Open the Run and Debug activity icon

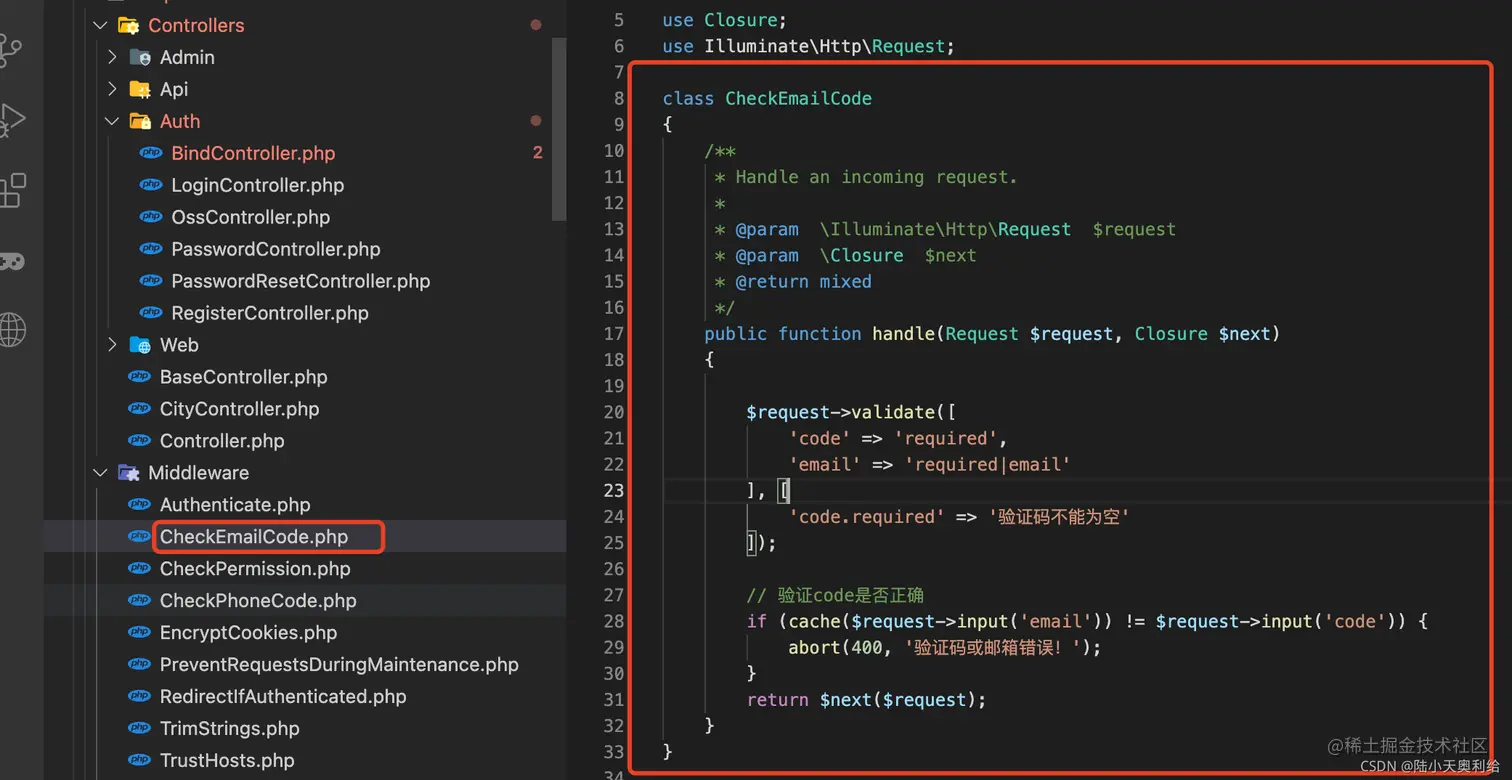point(10,120)
